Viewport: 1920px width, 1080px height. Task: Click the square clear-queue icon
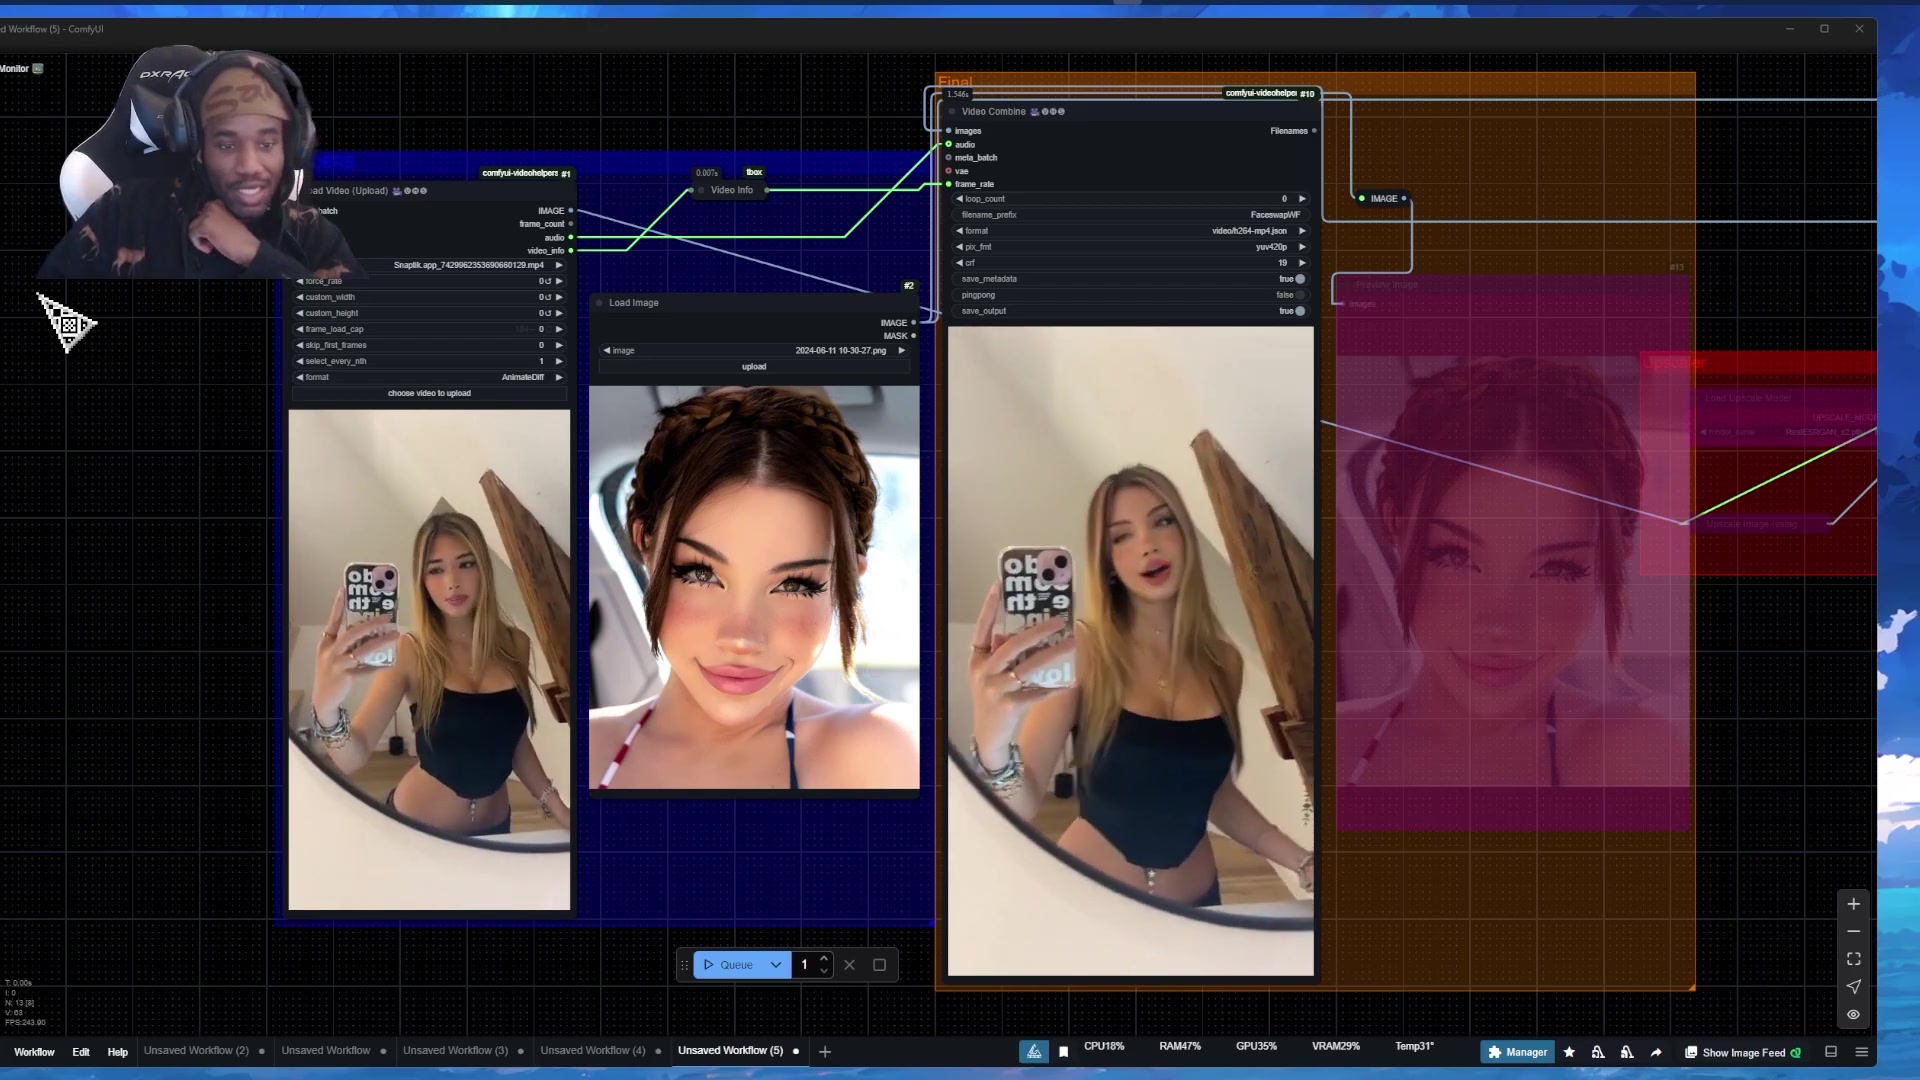pos(880,965)
